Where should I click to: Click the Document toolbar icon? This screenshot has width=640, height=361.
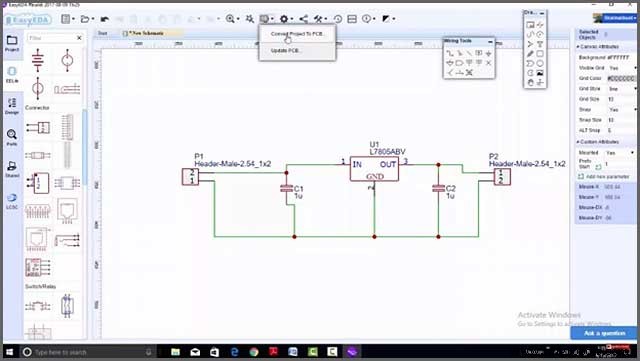click(x=65, y=19)
